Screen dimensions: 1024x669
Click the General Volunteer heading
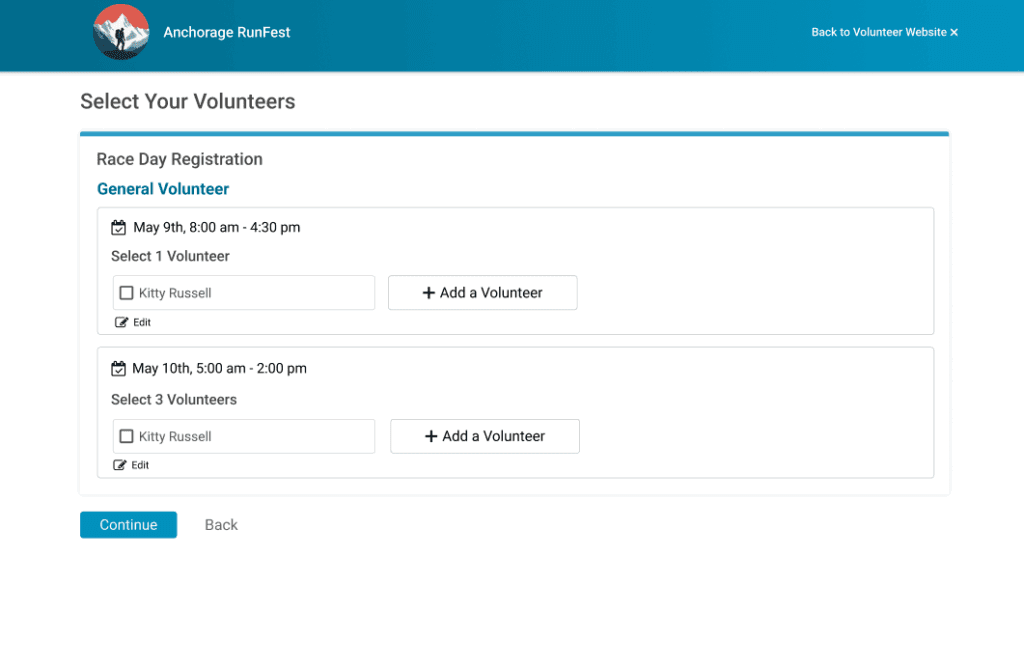point(163,189)
